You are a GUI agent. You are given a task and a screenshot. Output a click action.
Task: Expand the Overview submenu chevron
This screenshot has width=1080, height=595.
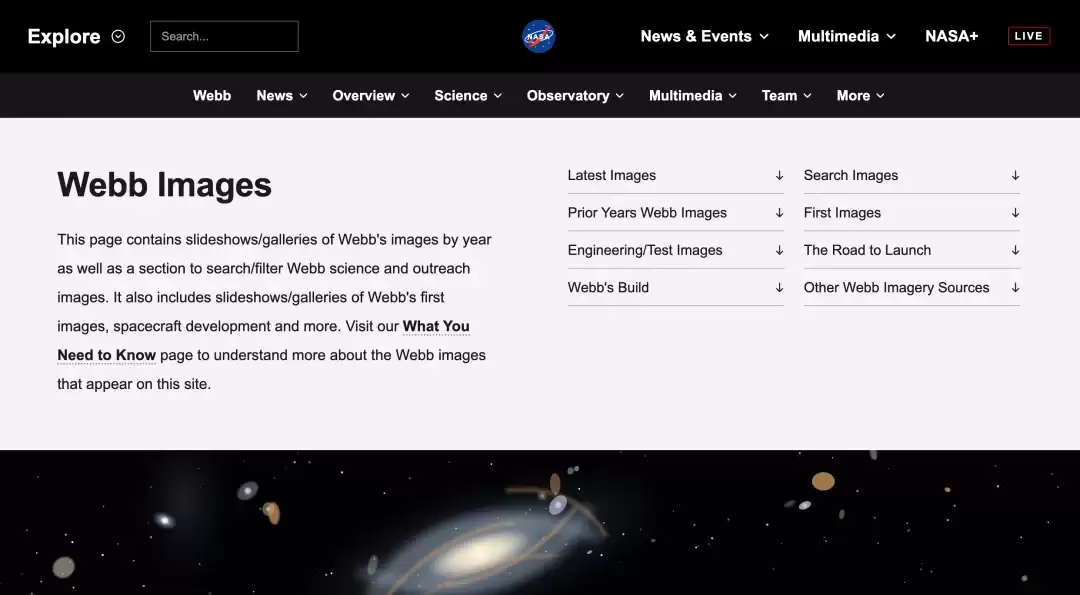[x=405, y=96]
